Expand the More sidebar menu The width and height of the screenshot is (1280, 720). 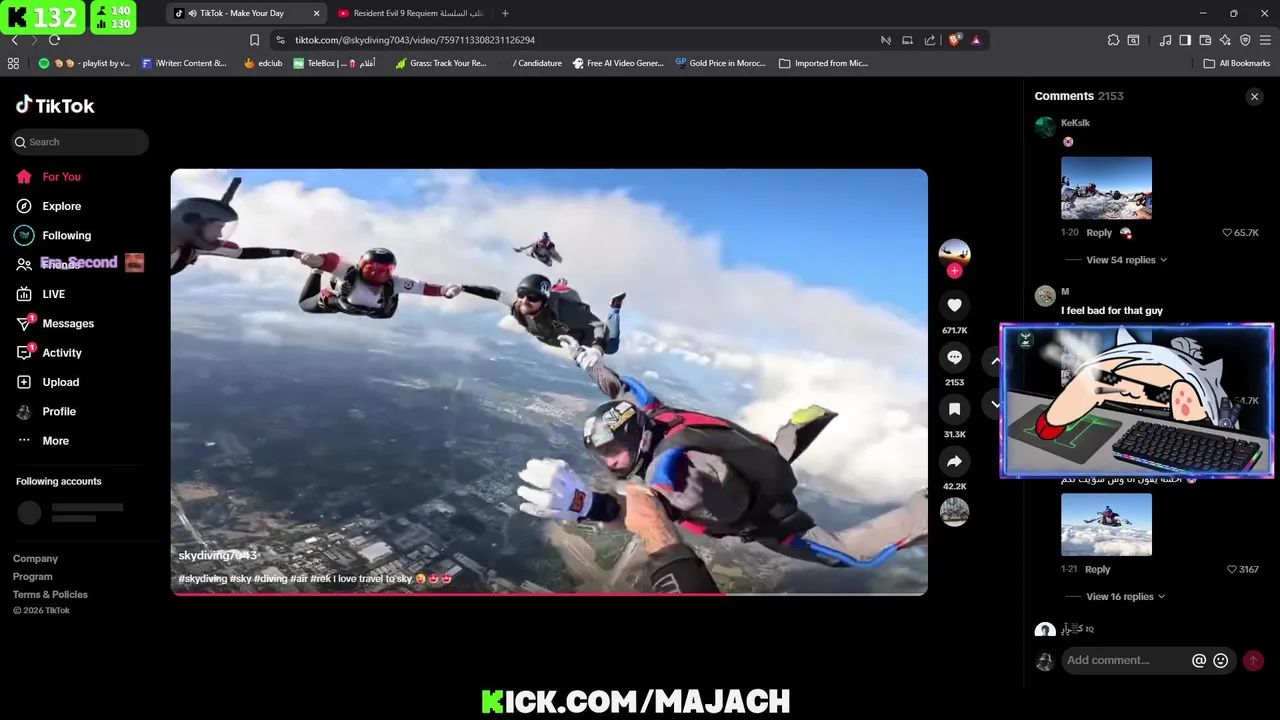coord(55,441)
